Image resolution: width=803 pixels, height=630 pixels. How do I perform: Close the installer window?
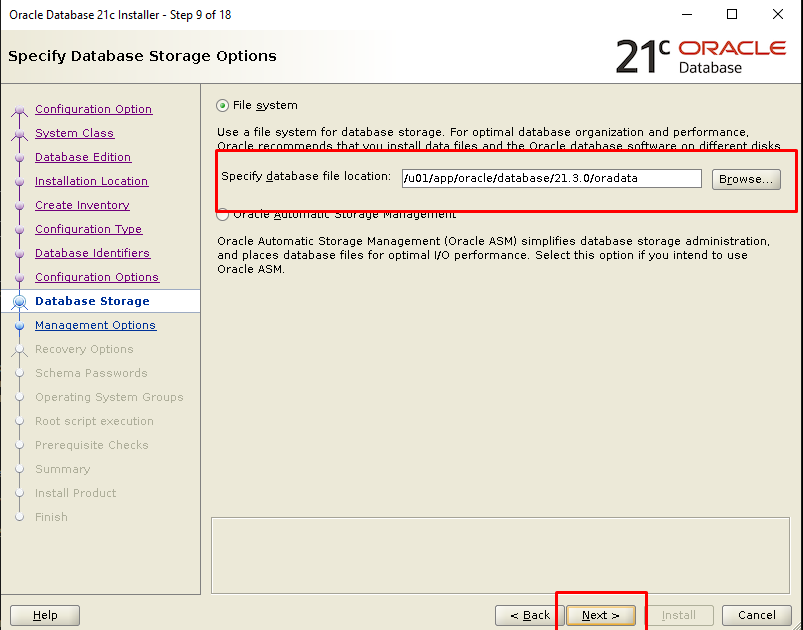pos(777,14)
